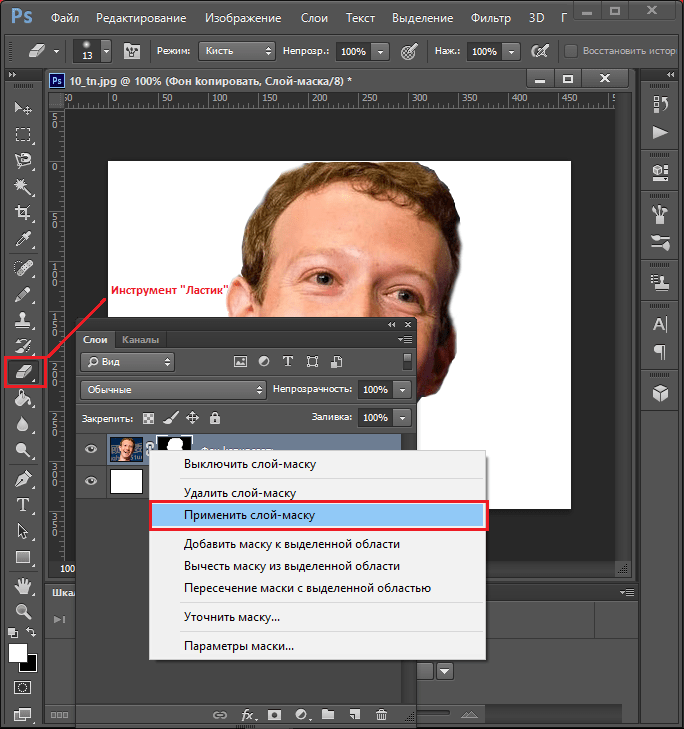The image size is (684, 729).
Task: Select the Magic Wand tool
Action: pos(23,187)
